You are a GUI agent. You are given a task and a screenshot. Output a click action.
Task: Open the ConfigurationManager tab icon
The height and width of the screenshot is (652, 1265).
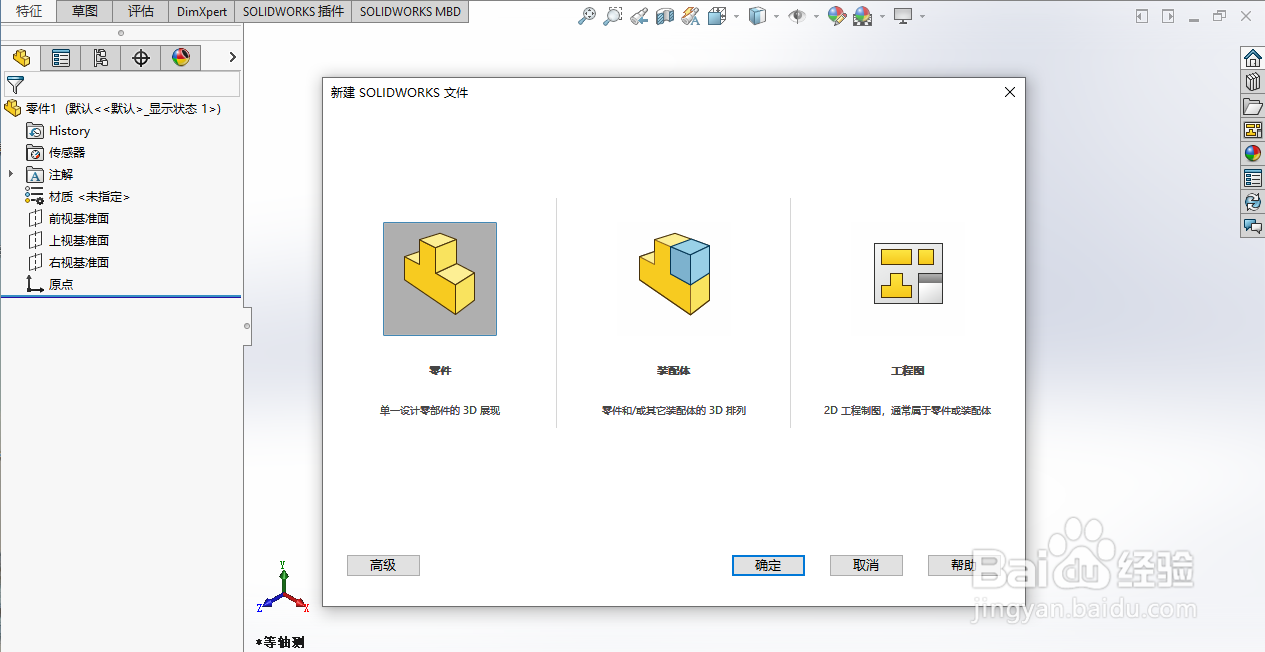(x=101, y=58)
